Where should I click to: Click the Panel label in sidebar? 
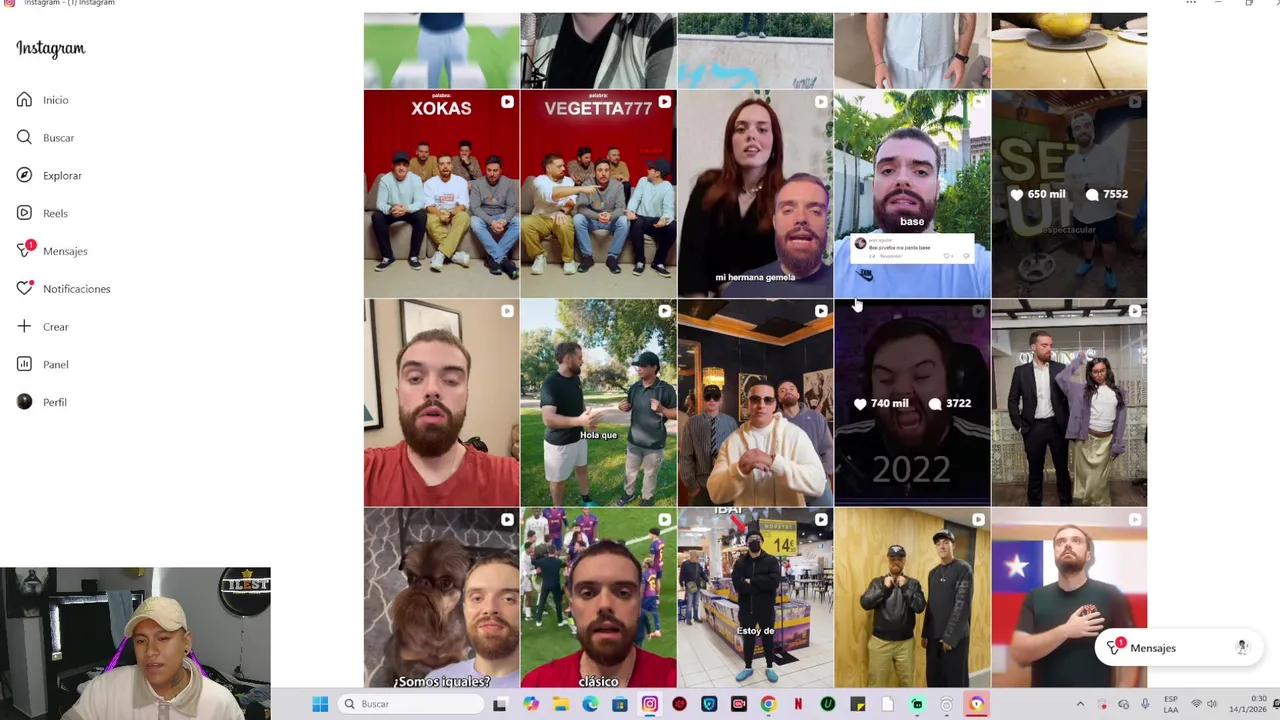click(56, 365)
